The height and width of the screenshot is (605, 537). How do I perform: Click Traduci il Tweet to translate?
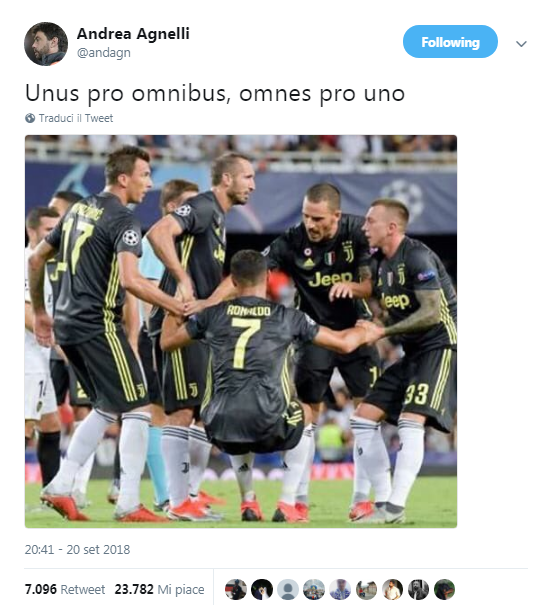coord(76,118)
